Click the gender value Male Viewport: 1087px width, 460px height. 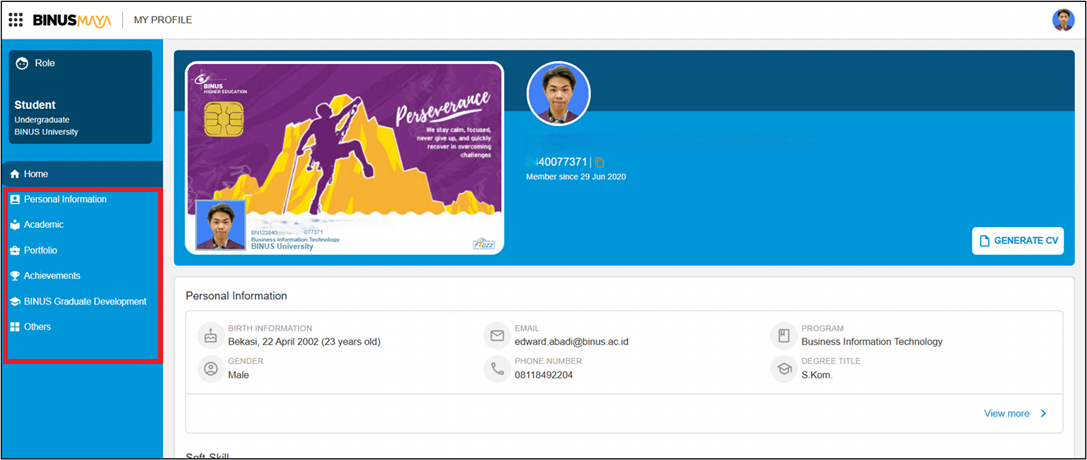(x=238, y=375)
